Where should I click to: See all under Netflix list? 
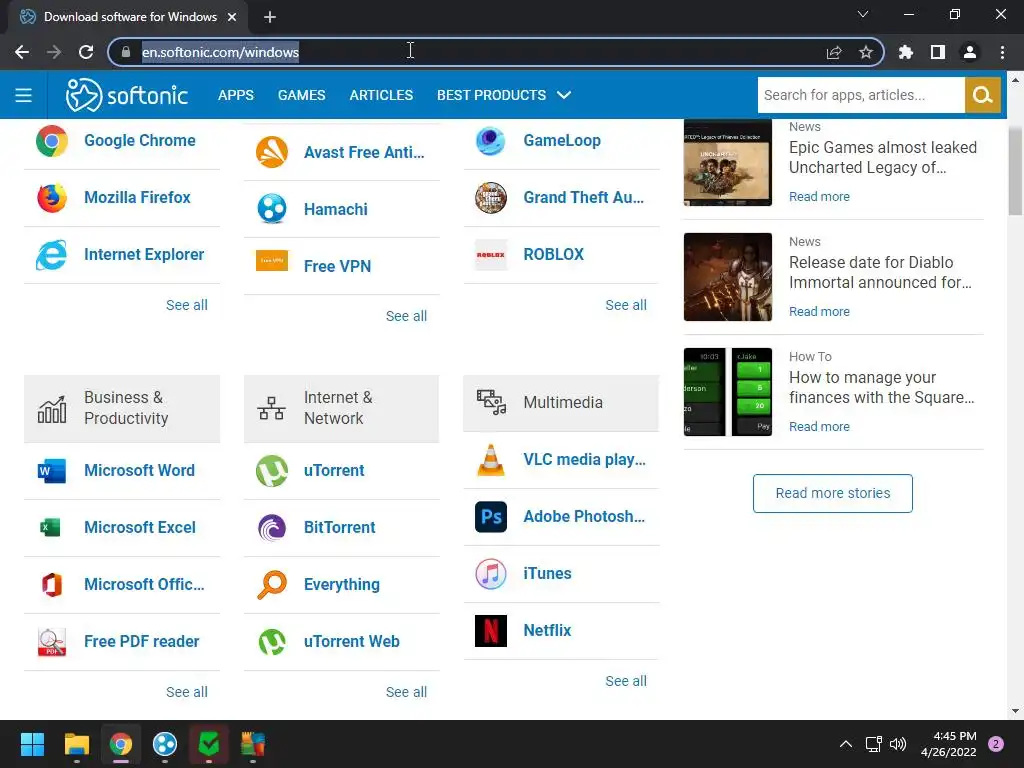click(x=626, y=681)
